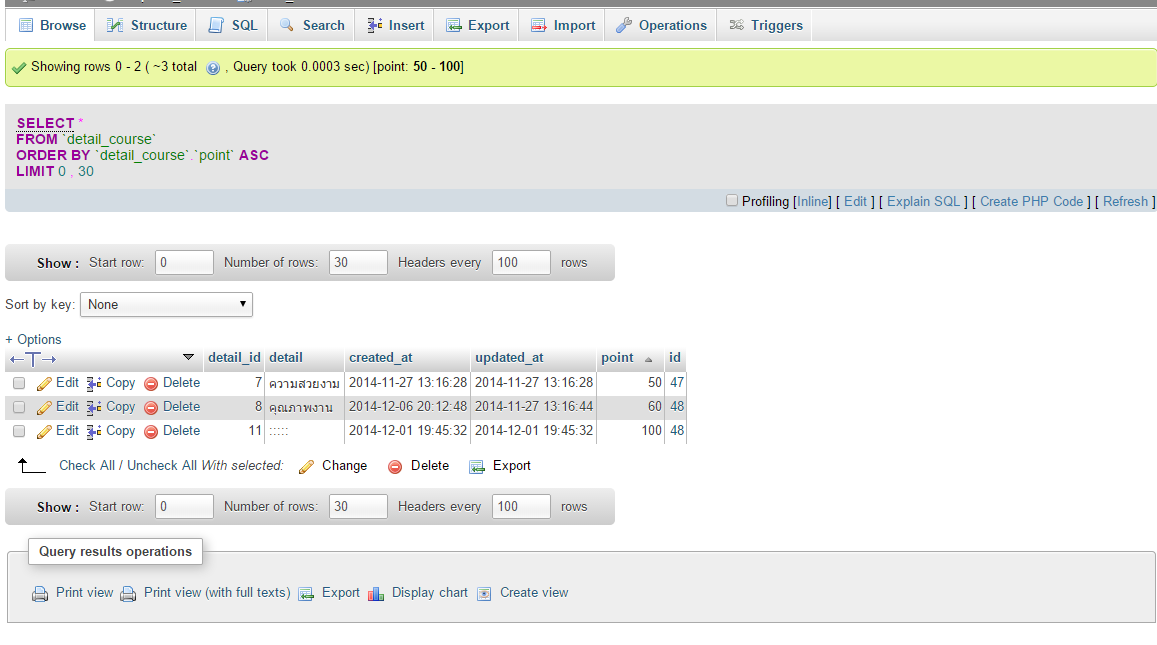Click the bottom Start row field
The height and width of the screenshot is (645, 1157).
pyautogui.click(x=184, y=506)
